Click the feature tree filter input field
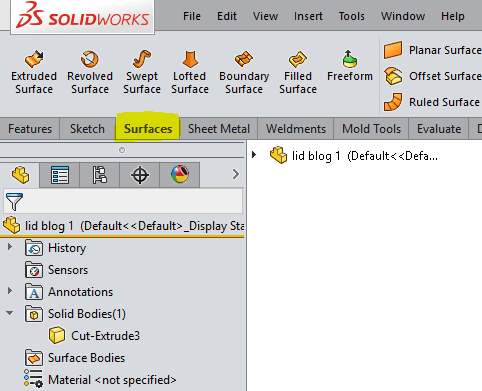This screenshot has width=482, height=391. (x=123, y=201)
